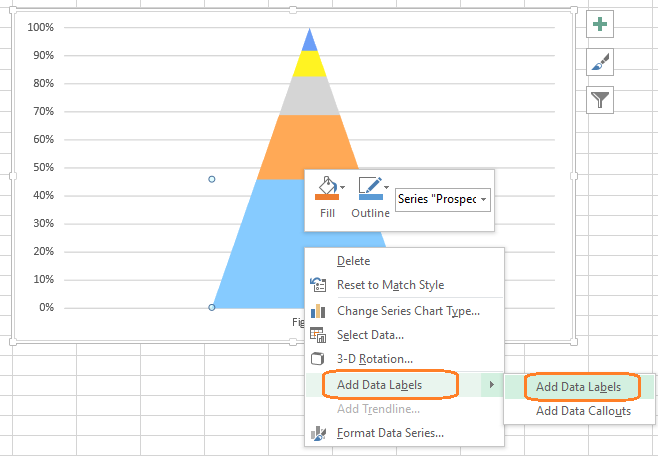Click the 80% axis label
Viewport: 660px width, 456px height.
click(43, 83)
